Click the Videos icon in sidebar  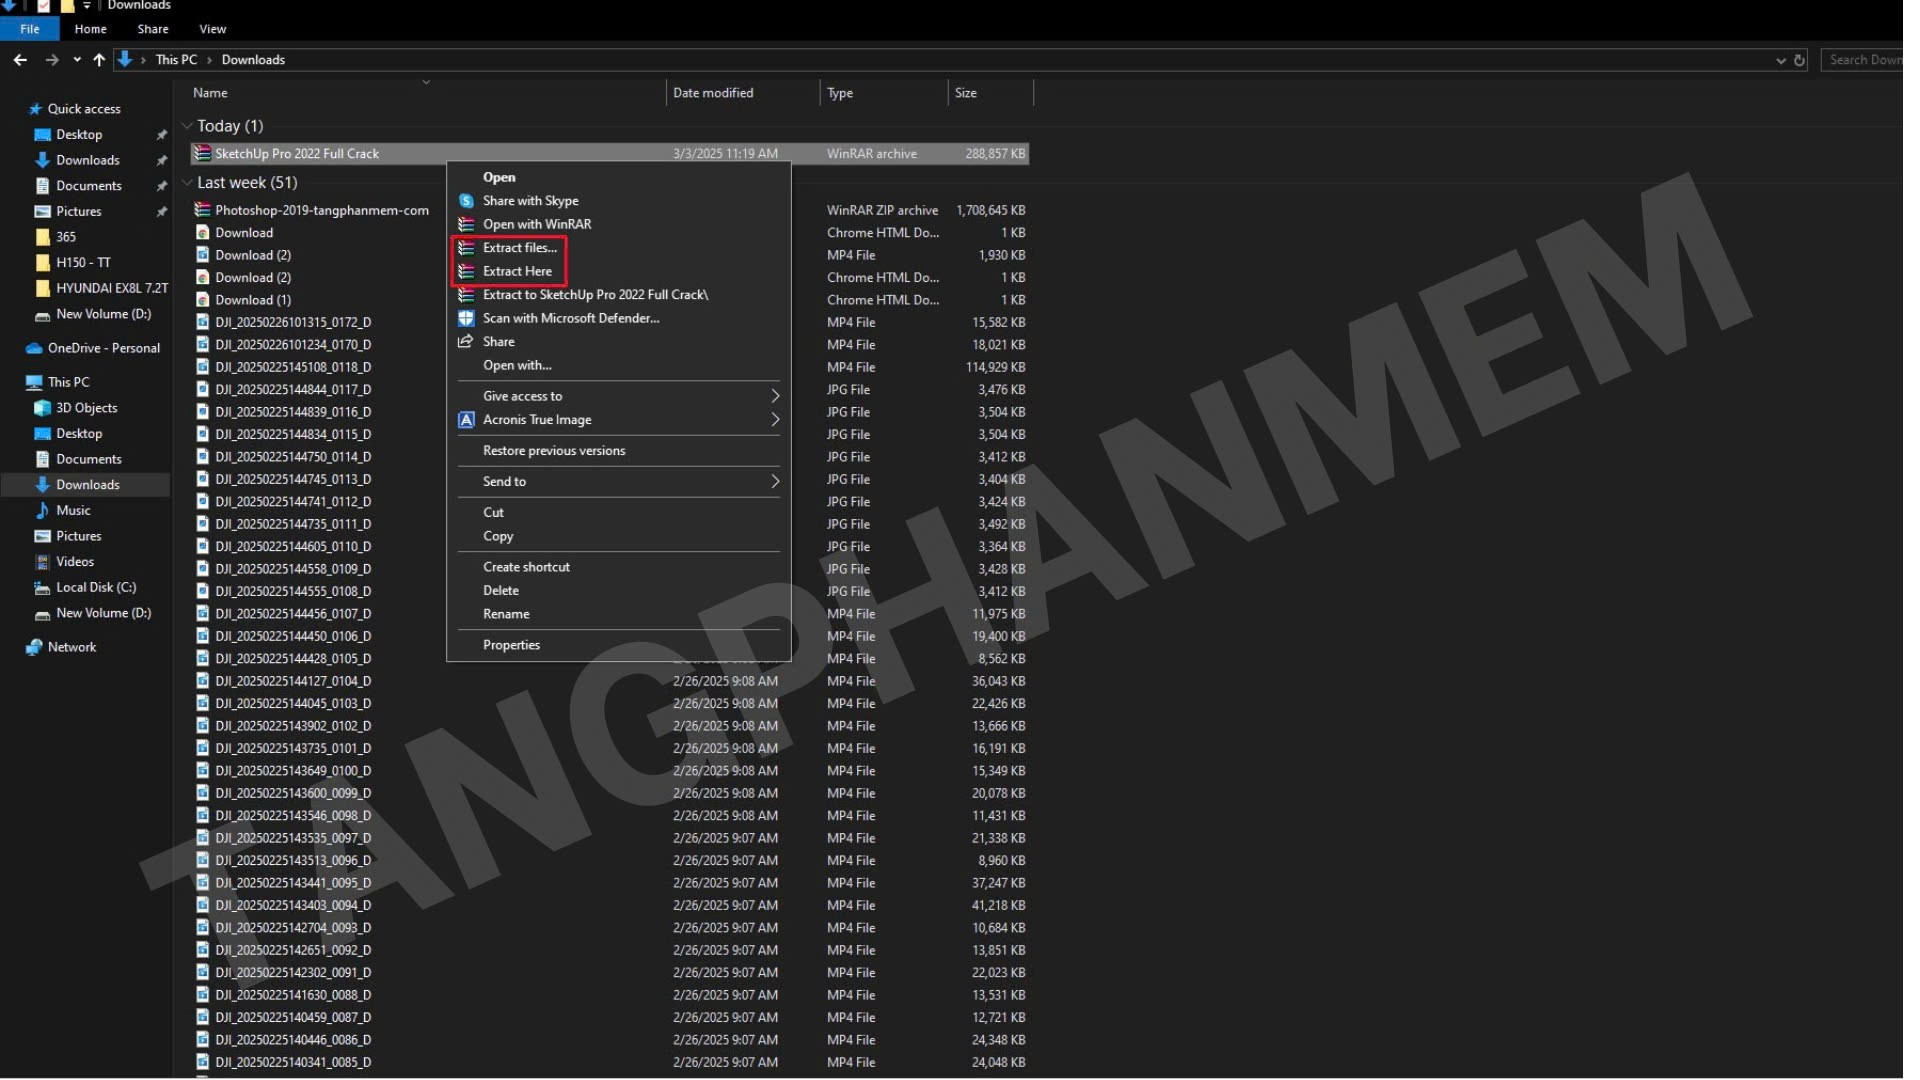coord(42,562)
